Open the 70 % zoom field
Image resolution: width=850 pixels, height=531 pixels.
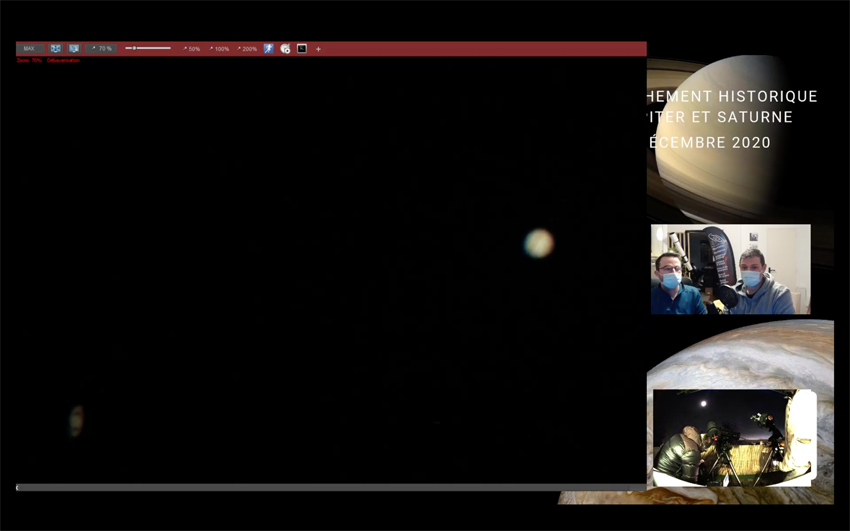[101, 49]
